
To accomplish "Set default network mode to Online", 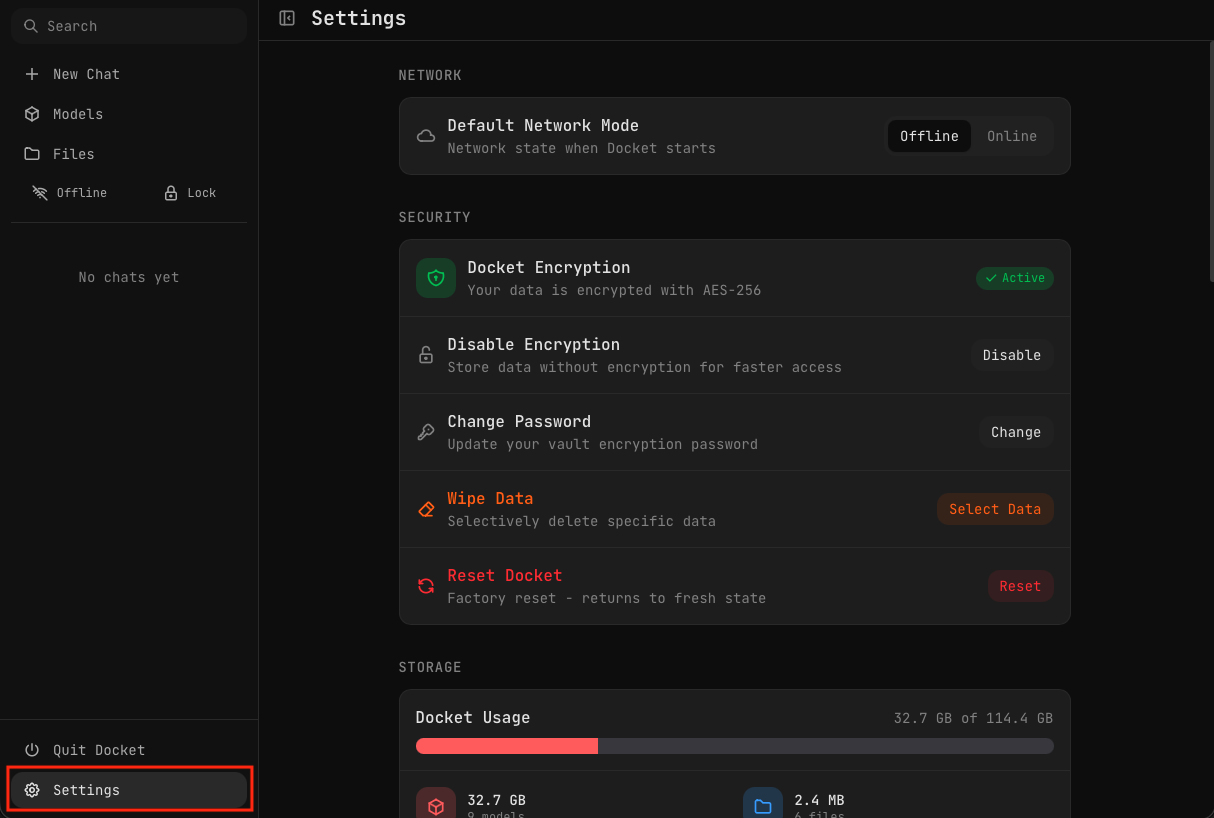I will click(1011, 136).
